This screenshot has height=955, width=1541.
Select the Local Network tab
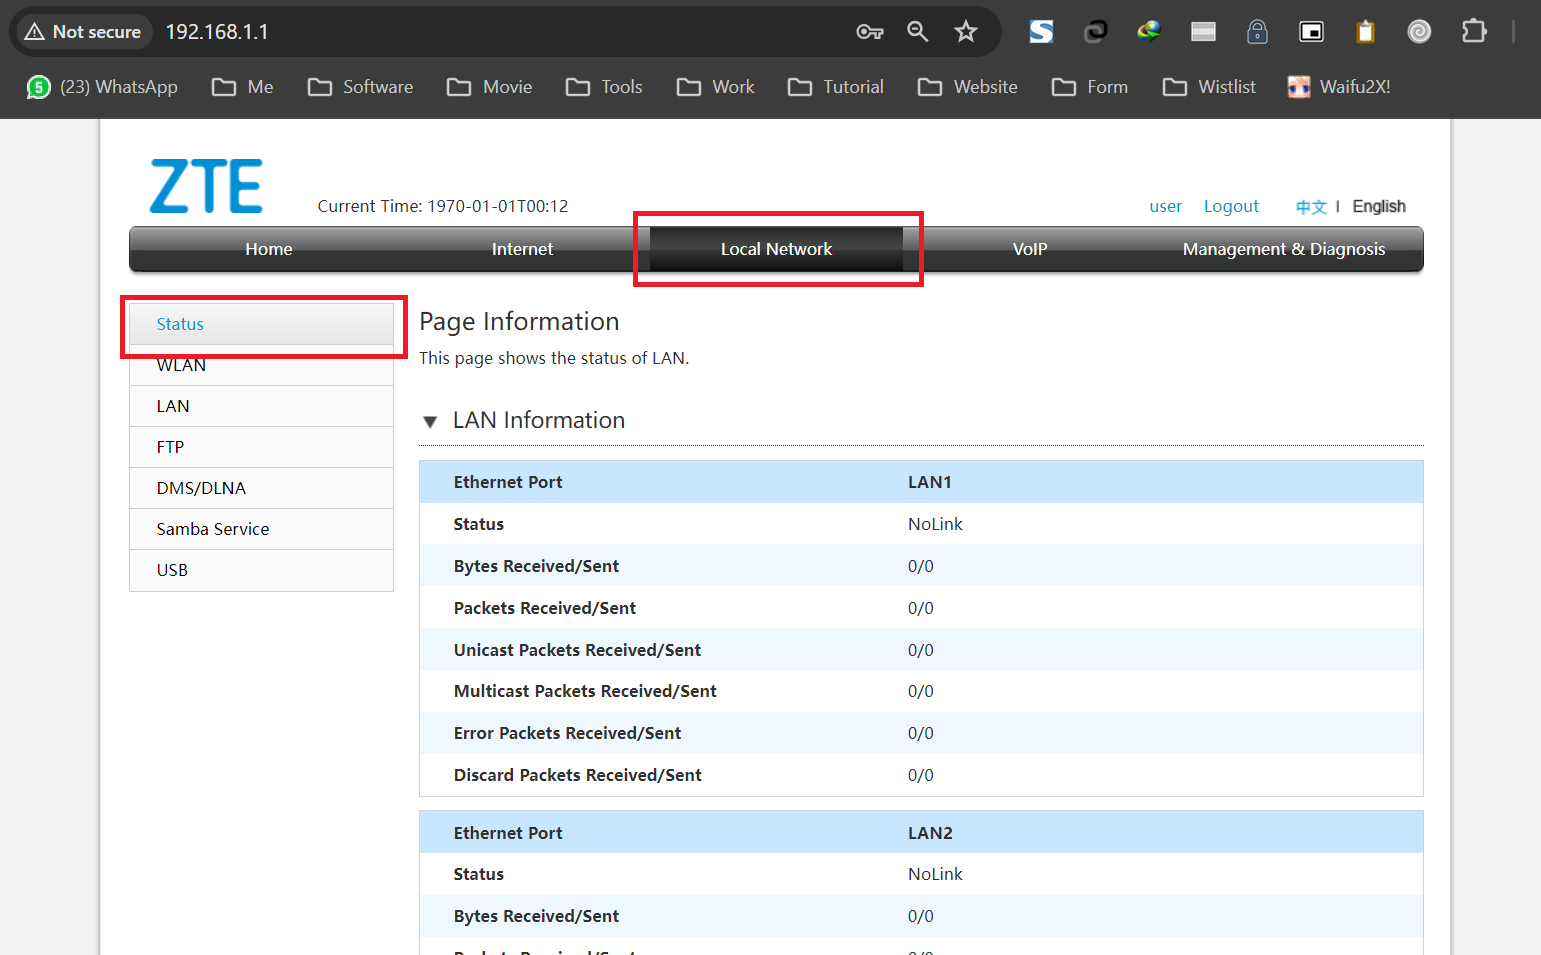pyautogui.click(x=776, y=249)
